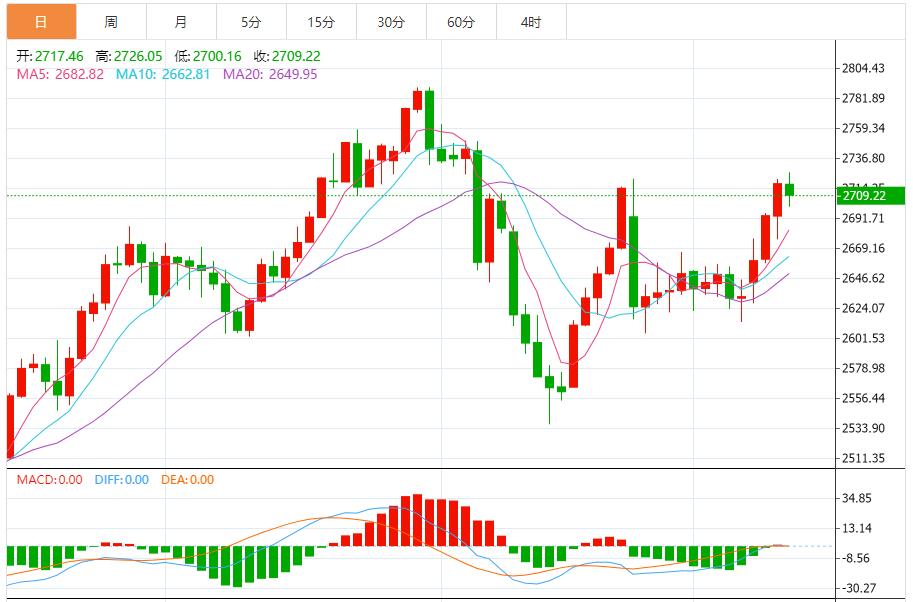Viewport: 913px width, 602px height.
Task: Open the 月 monthly chart tab
Action: [180, 22]
